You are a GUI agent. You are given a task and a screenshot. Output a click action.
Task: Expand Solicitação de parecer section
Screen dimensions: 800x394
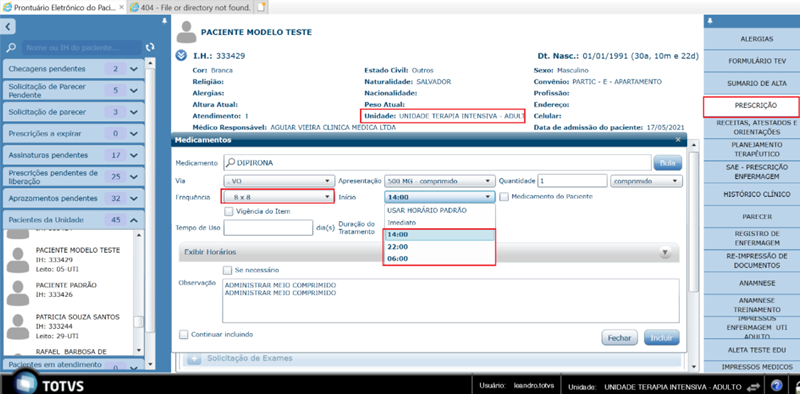[134, 112]
